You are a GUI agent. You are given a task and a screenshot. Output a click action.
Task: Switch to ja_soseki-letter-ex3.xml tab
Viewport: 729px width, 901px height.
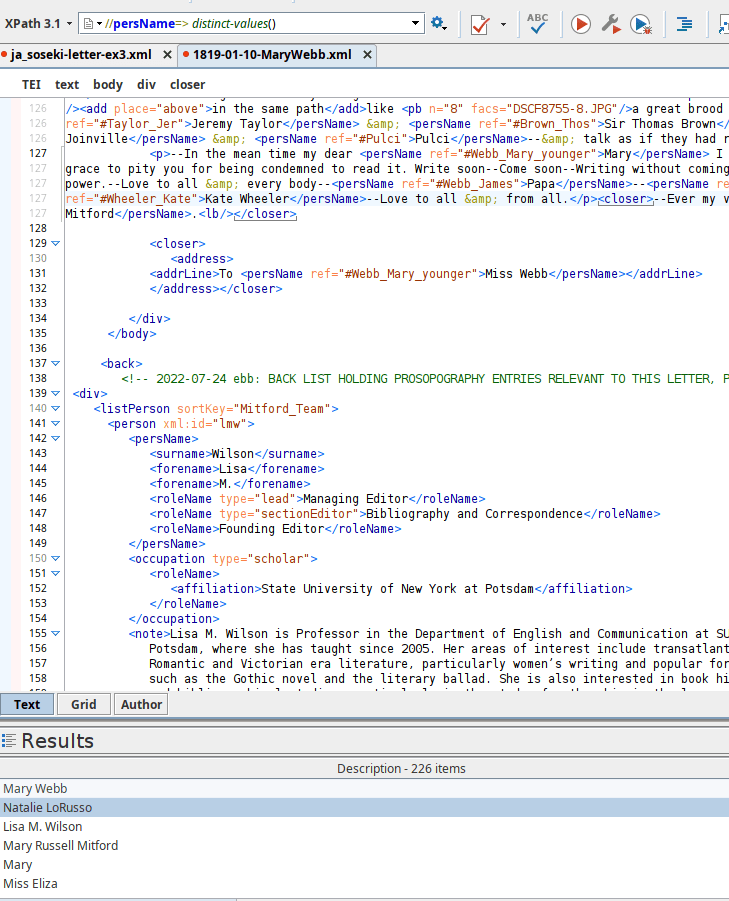coord(81,55)
